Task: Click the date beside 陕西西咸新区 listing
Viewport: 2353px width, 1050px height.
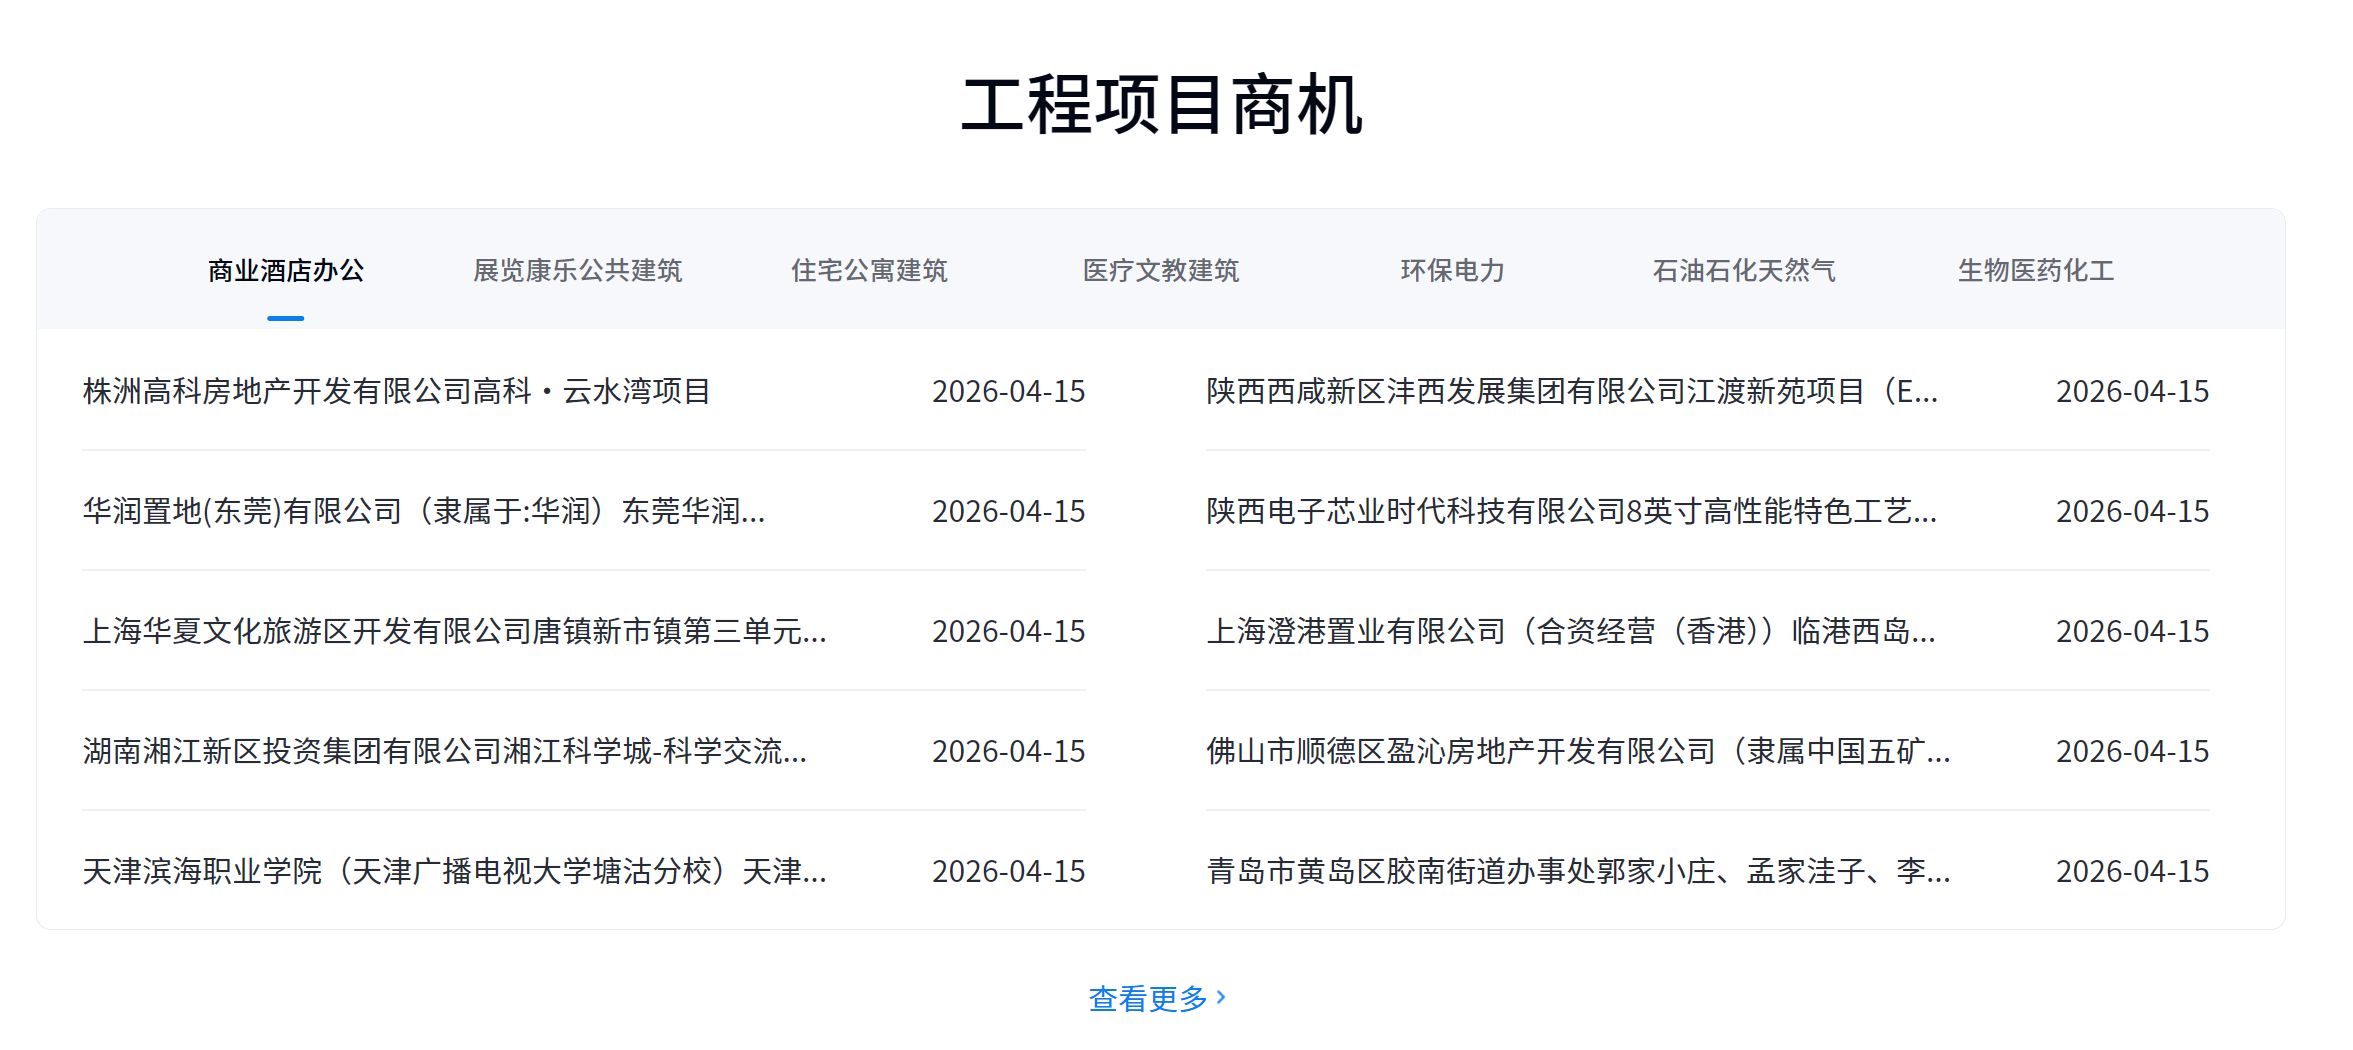Action: pos(2133,391)
